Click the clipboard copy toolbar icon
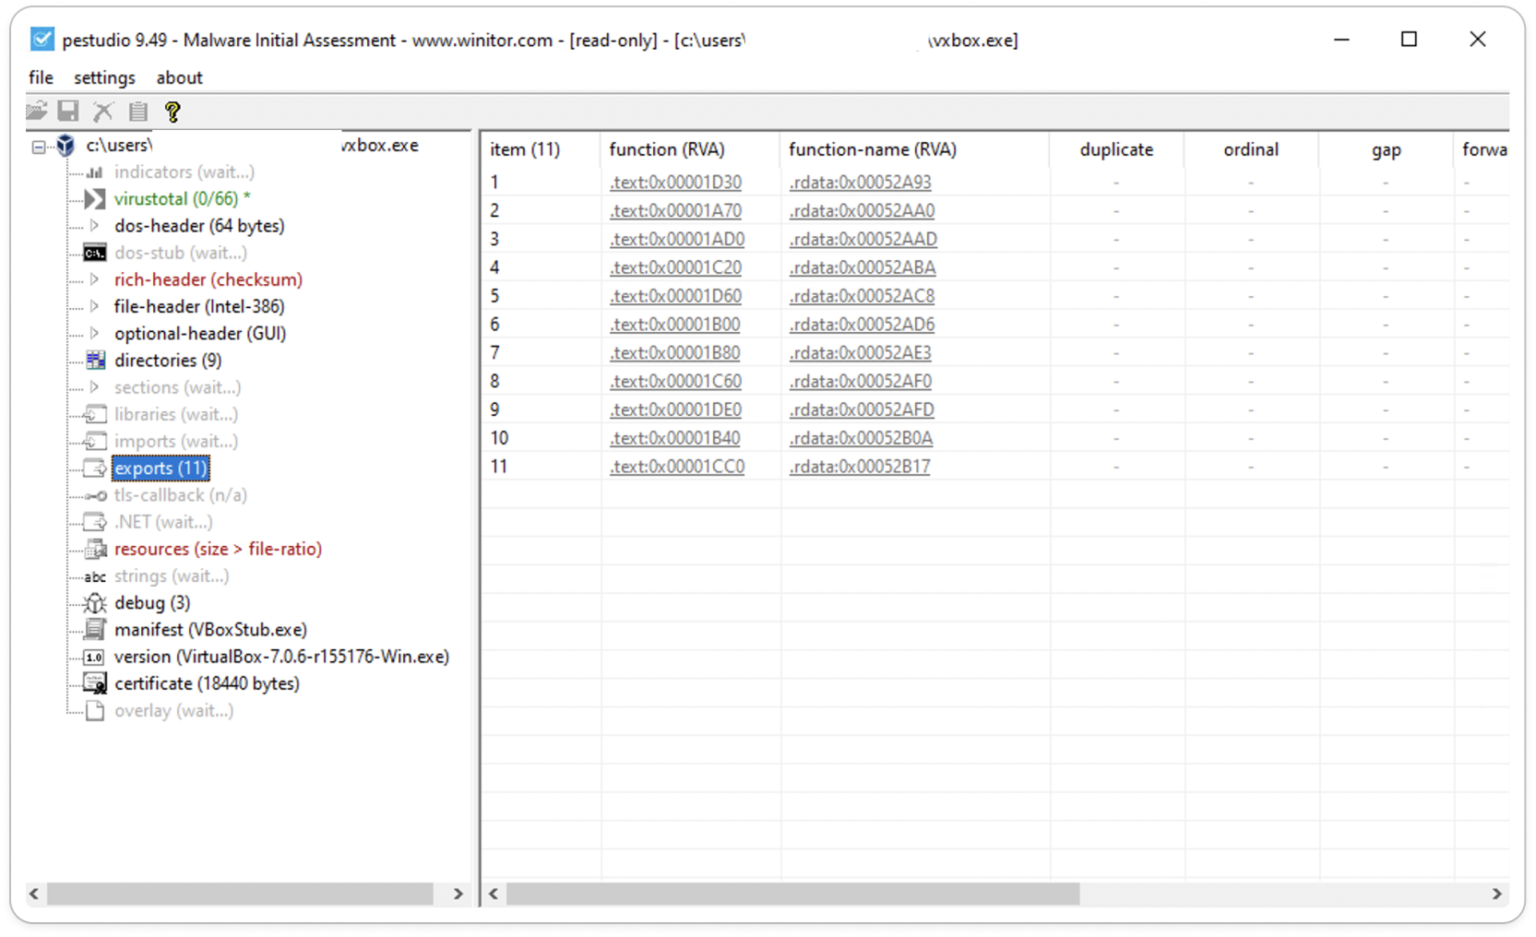This screenshot has height=937, width=1536. click(137, 111)
